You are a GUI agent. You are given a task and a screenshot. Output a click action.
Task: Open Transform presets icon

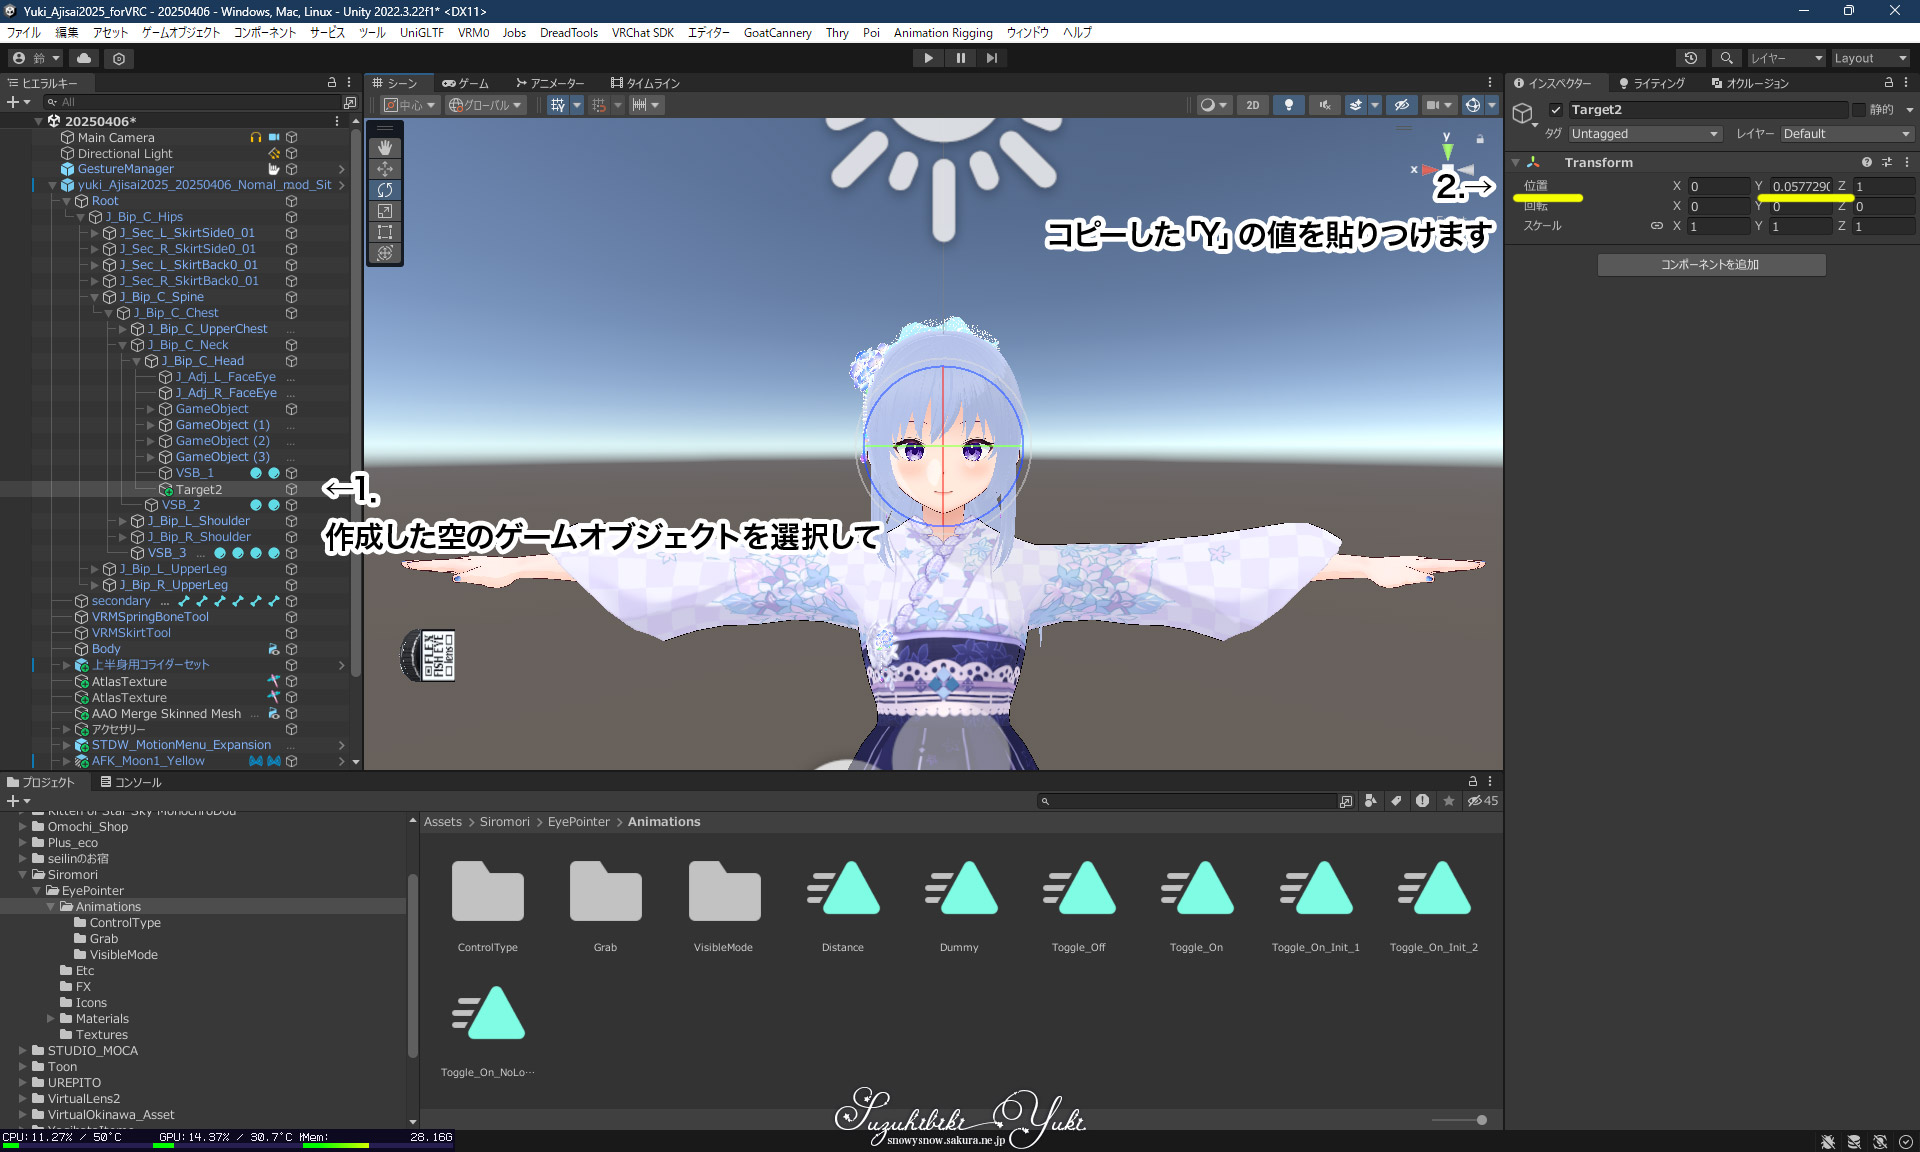point(1887,162)
